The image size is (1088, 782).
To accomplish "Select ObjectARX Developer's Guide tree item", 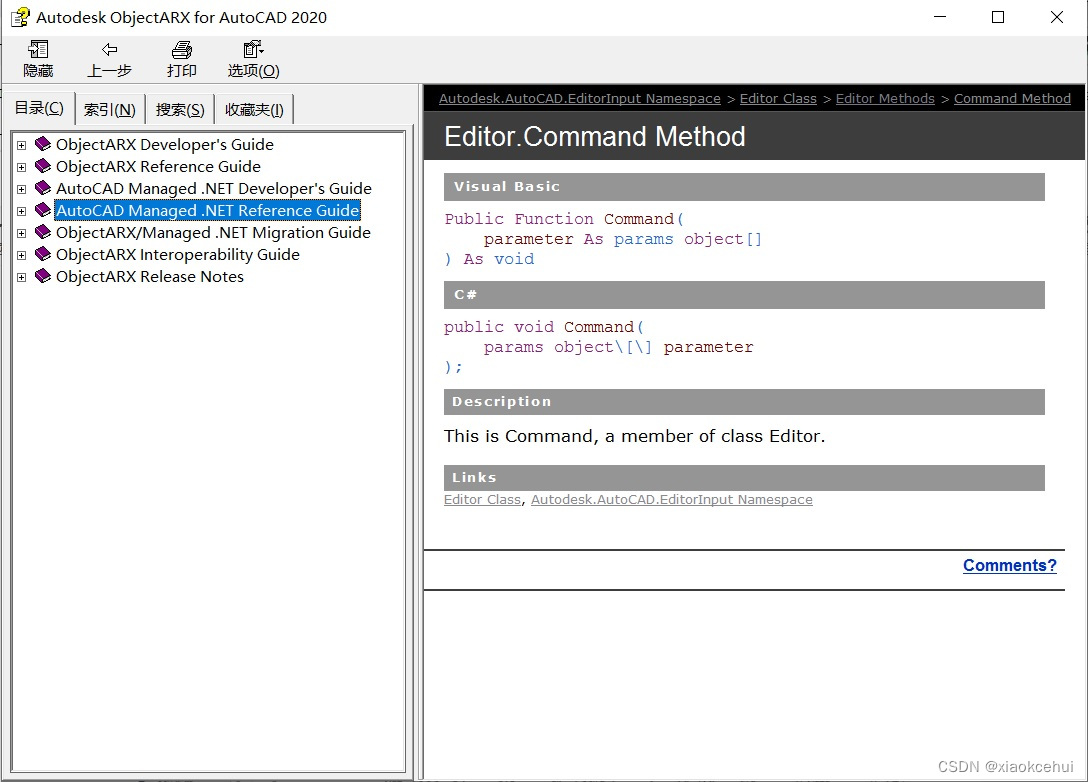I will click(164, 144).
